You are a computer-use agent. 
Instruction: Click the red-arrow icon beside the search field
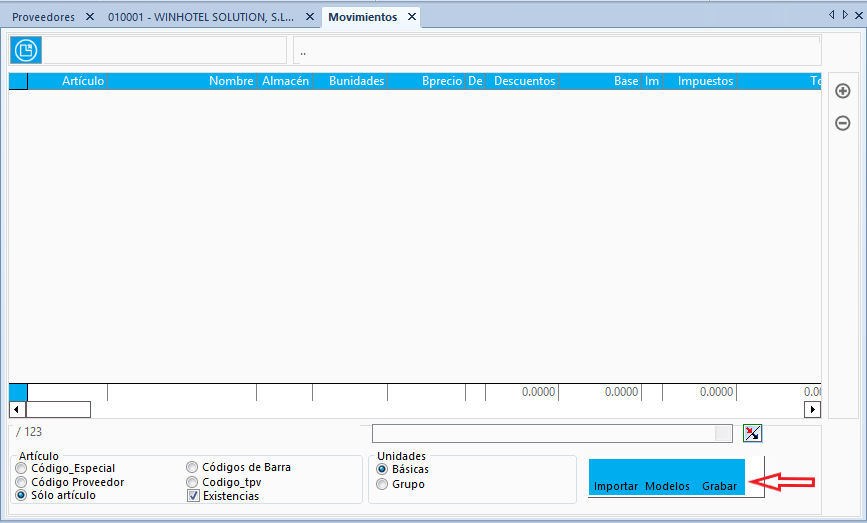pyautogui.click(x=753, y=433)
